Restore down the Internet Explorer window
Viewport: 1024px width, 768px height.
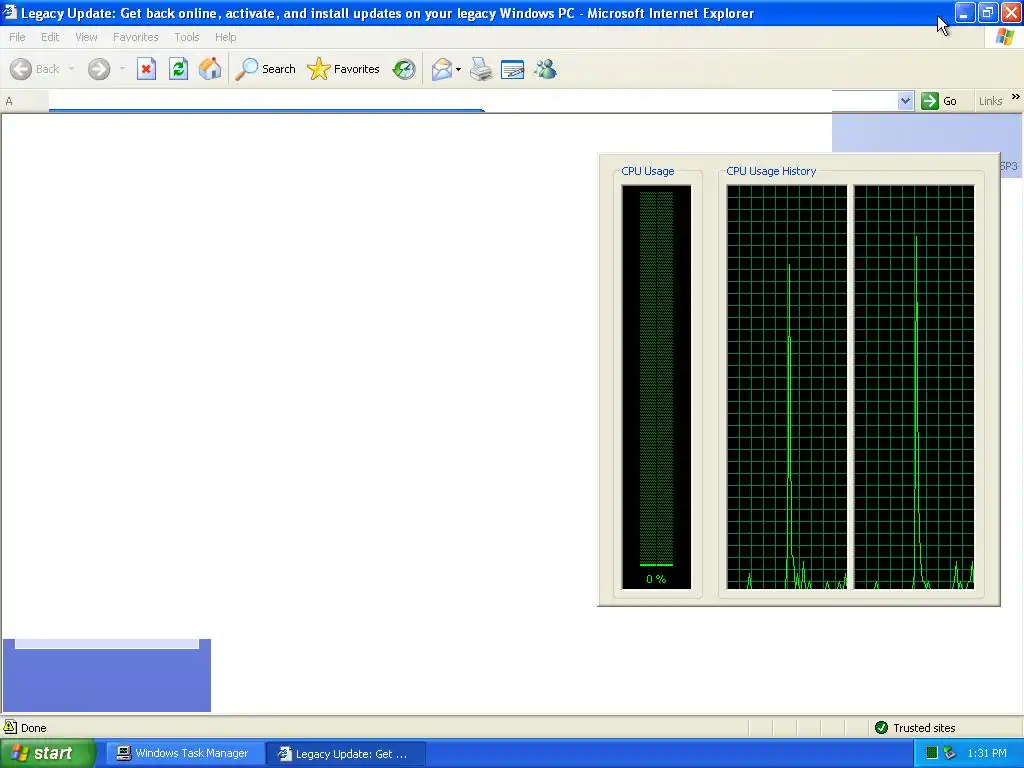(x=987, y=12)
